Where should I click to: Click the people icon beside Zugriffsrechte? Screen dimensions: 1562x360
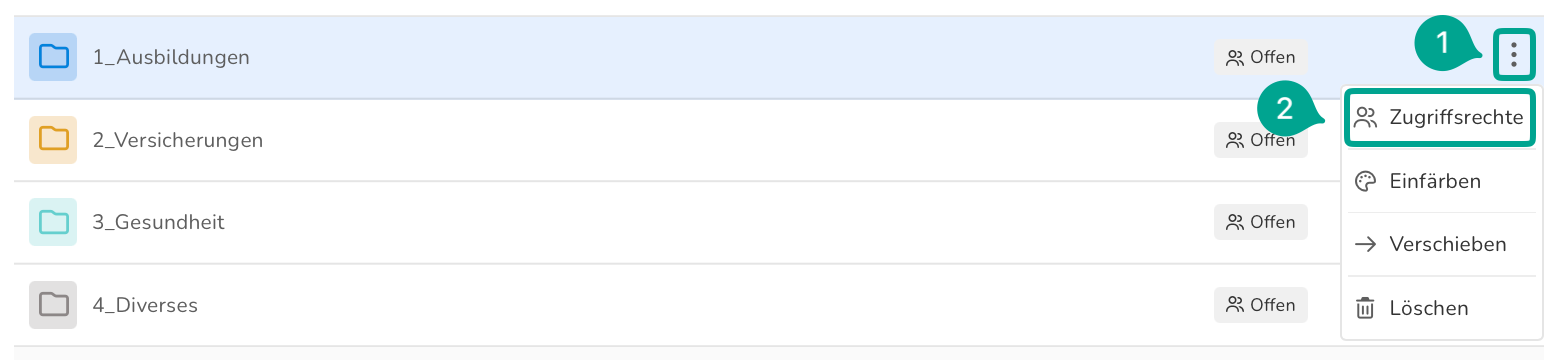click(x=1365, y=118)
